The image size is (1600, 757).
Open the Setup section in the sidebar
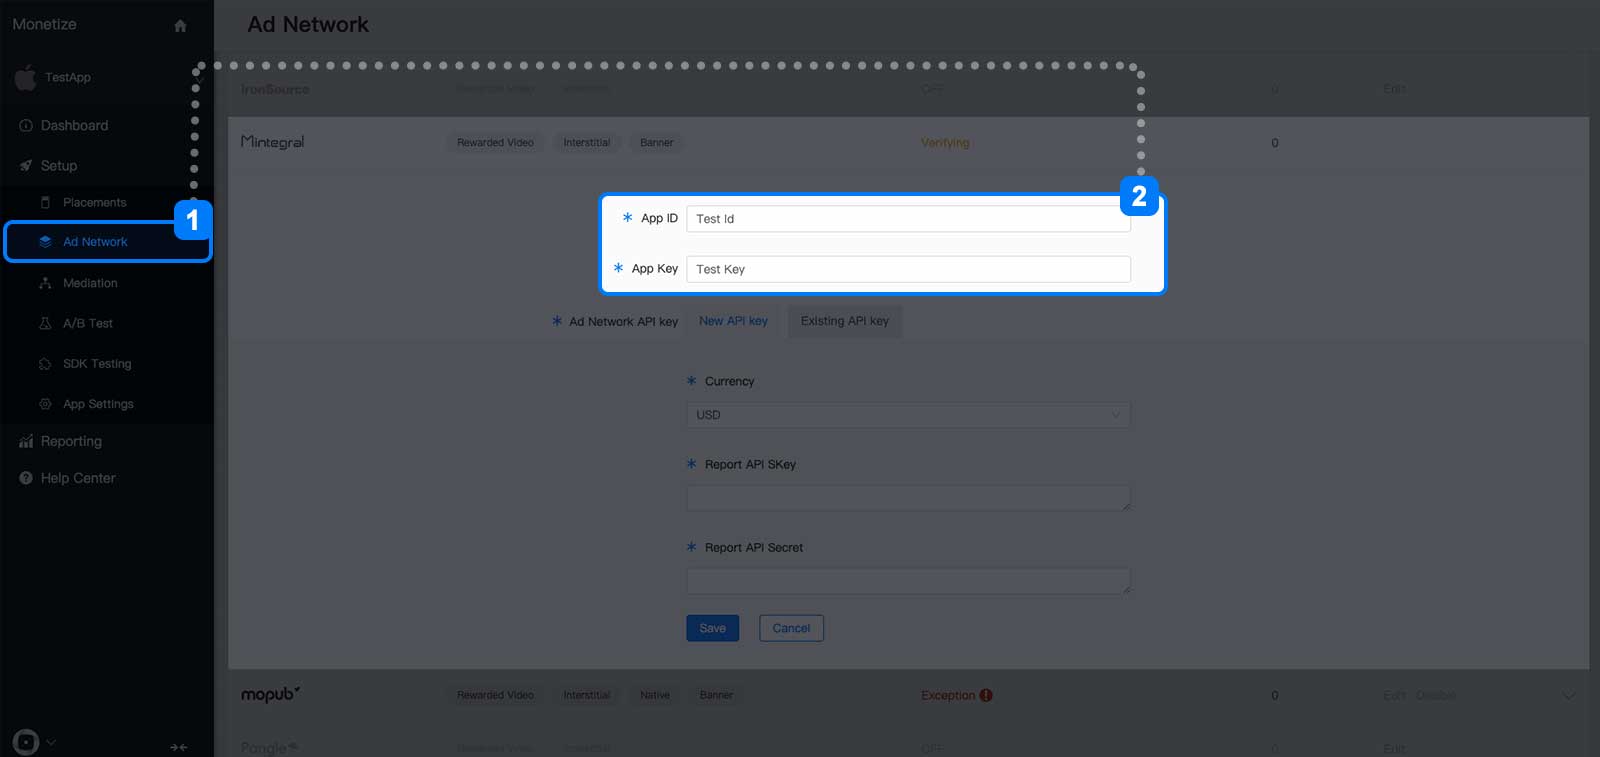pyautogui.click(x=59, y=166)
